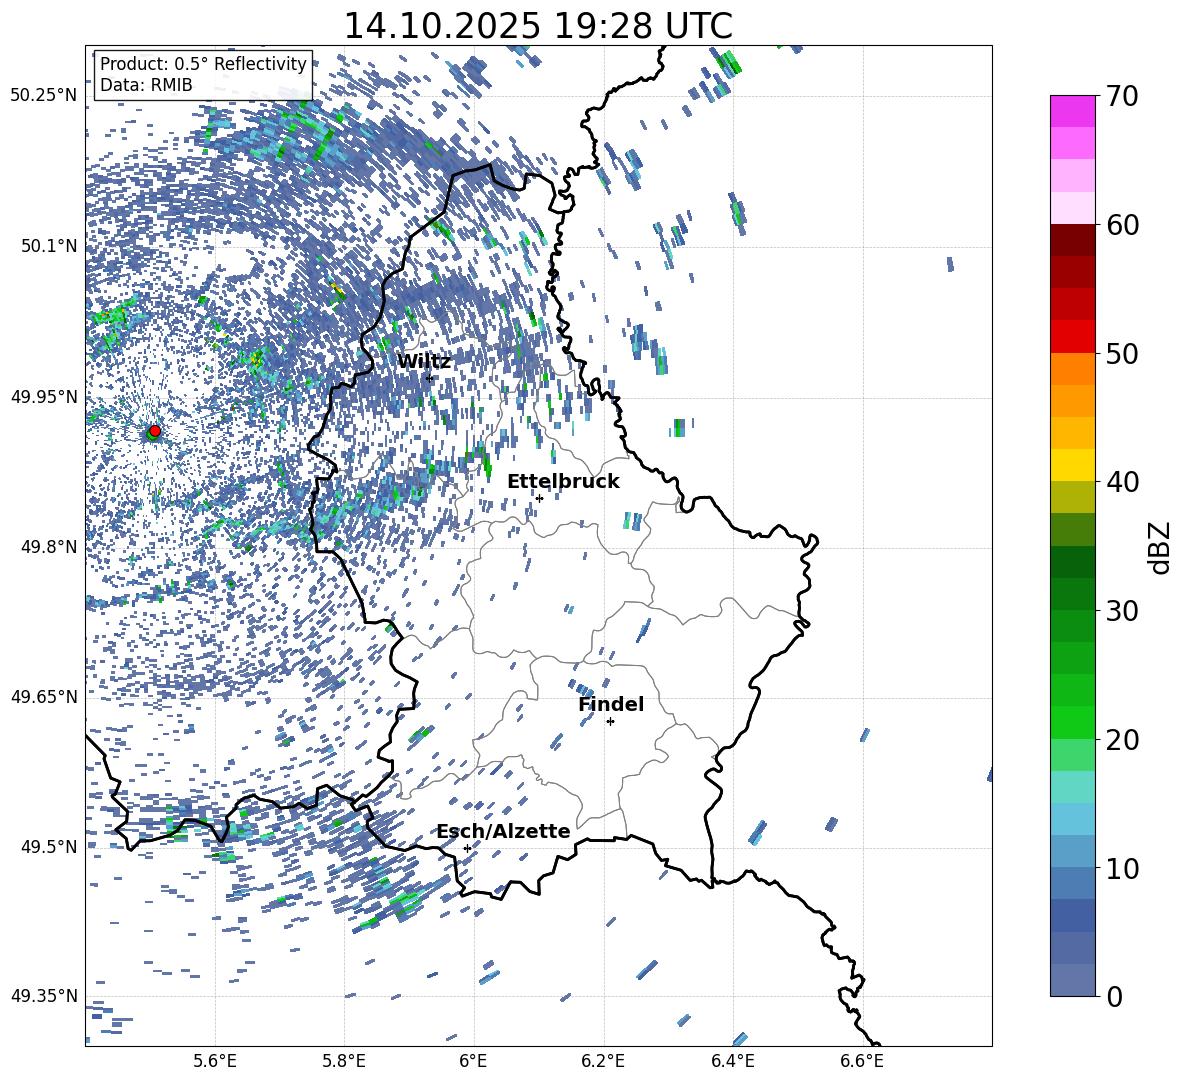
Task: Click latitude label 50.1°N
Action: pyautogui.click(x=48, y=246)
